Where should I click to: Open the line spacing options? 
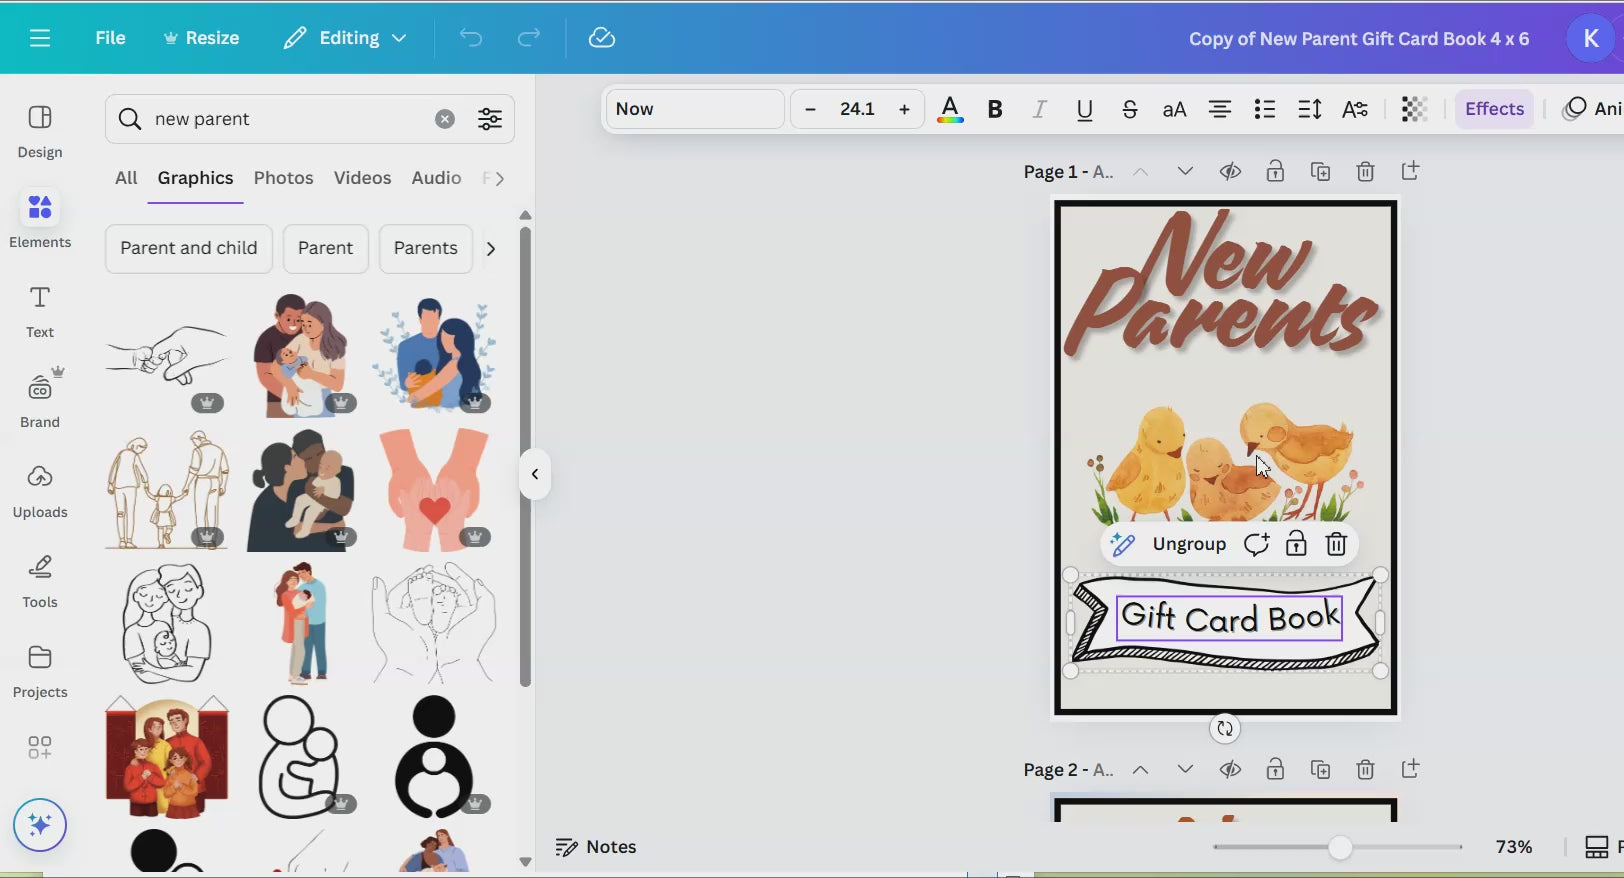tap(1310, 109)
